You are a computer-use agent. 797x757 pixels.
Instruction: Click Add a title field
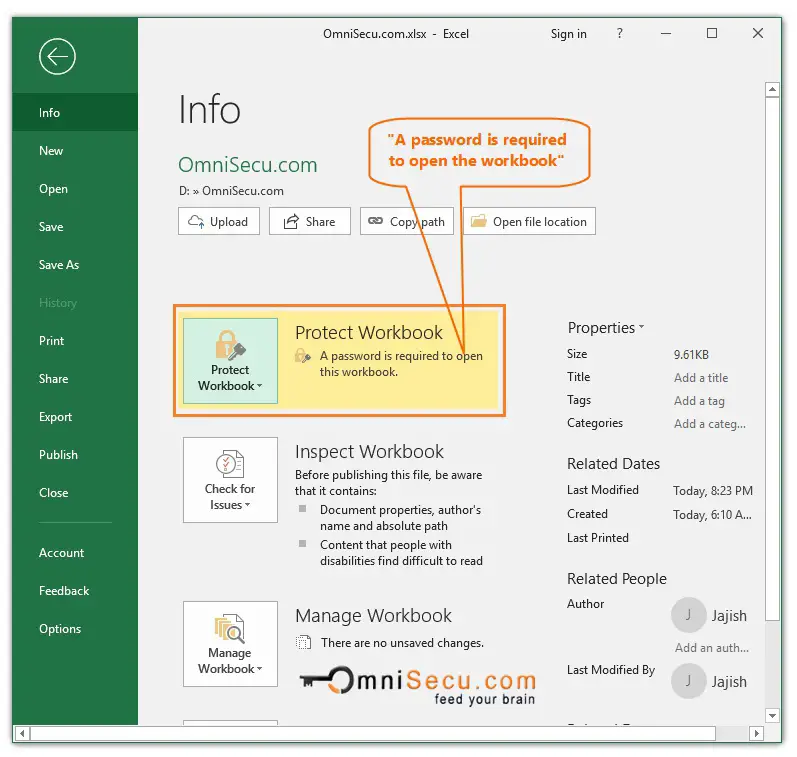tap(701, 378)
